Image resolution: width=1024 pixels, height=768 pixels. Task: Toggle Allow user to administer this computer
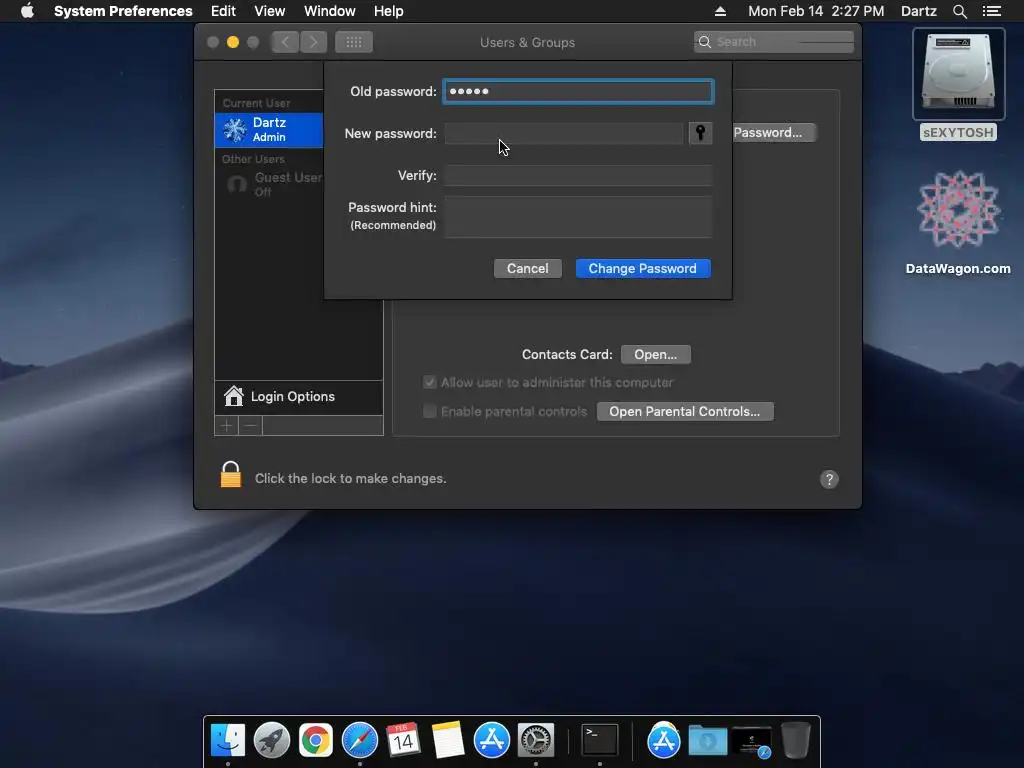[x=430, y=382]
